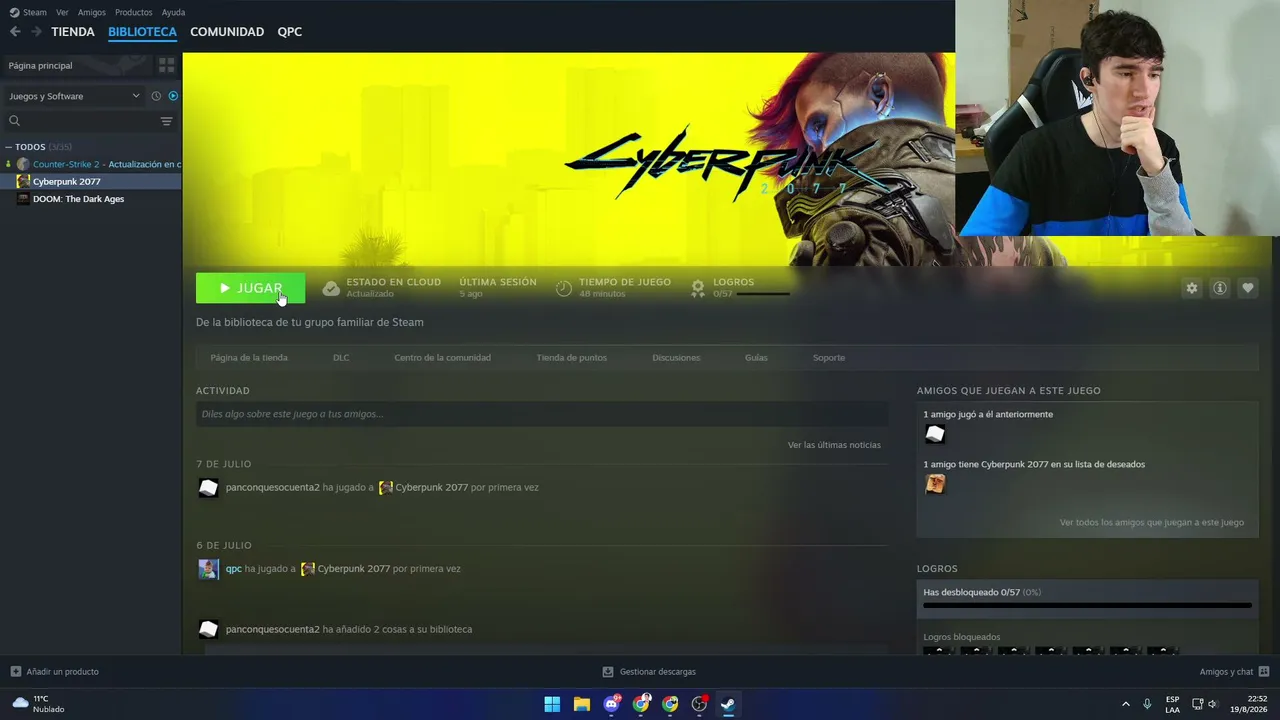Viewport: 1280px width, 720px height.
Task: Open advanced library filter options
Action: tap(166, 121)
